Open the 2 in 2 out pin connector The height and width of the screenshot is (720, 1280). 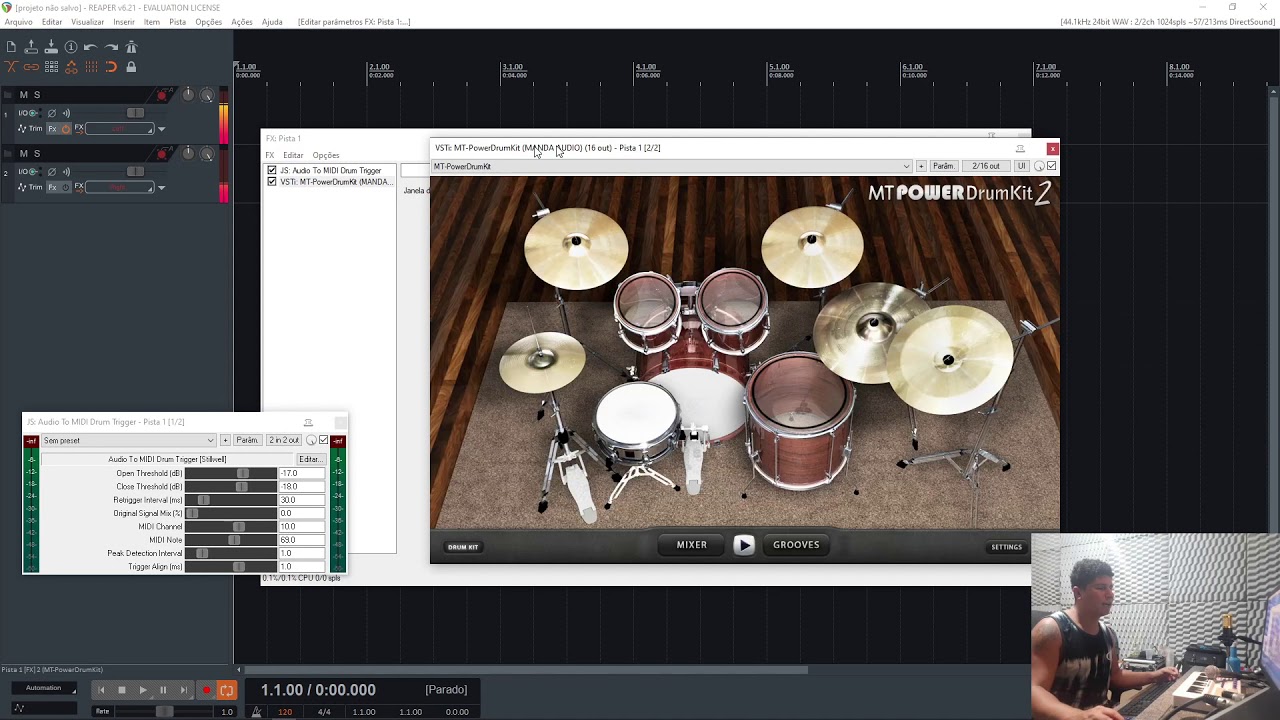[283, 440]
